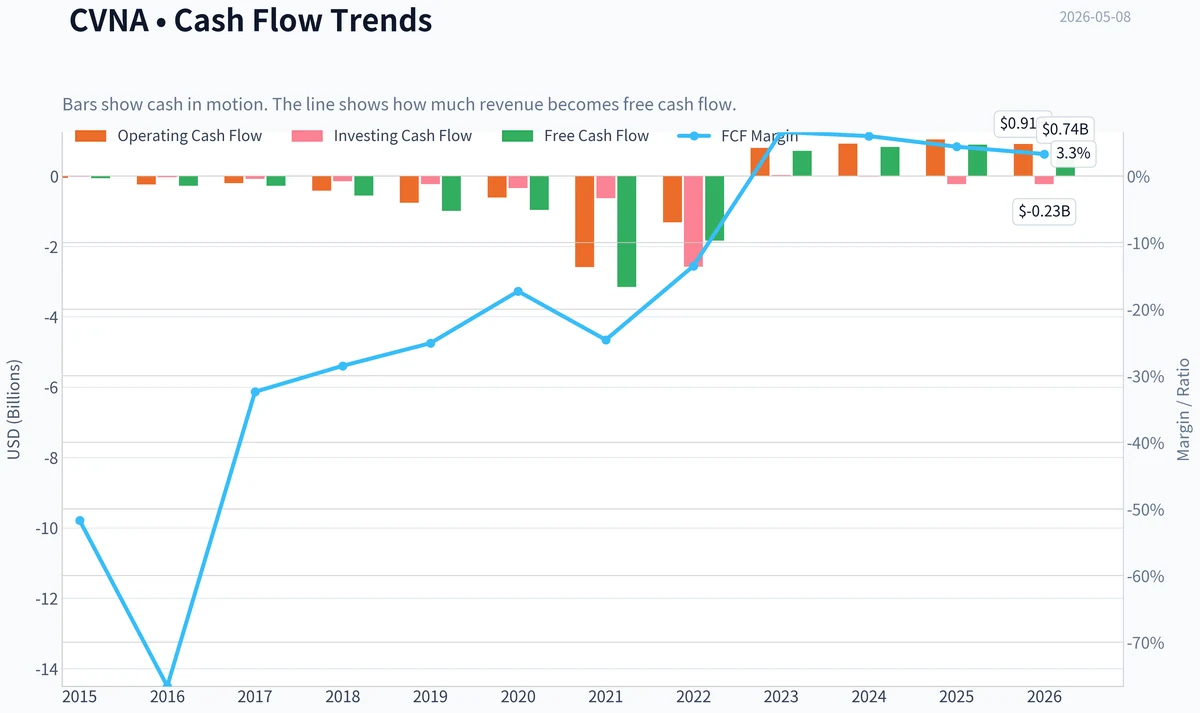Click the "2026" x-axis label
The image size is (1200, 713).
click(1044, 695)
